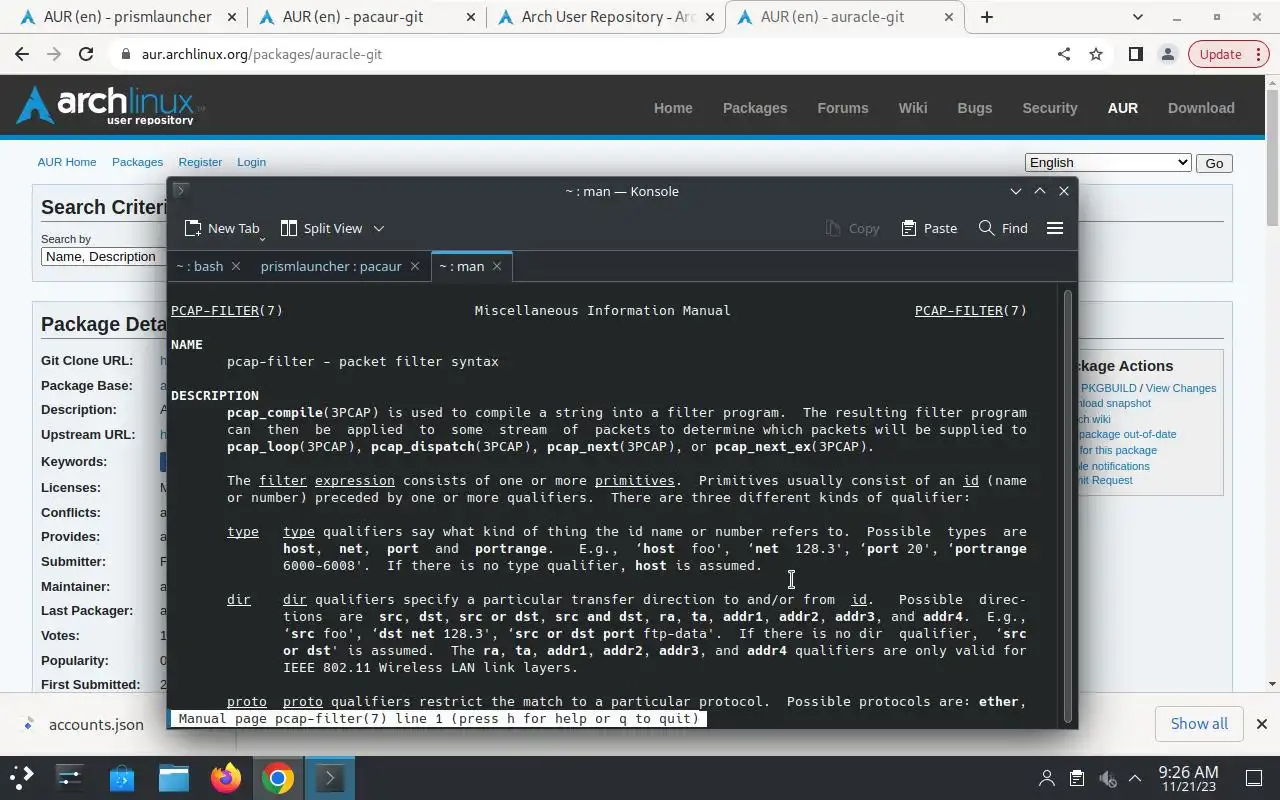Screen dimensions: 1280x800
Task: Open Forums in Arch navigation
Action: [843, 108]
